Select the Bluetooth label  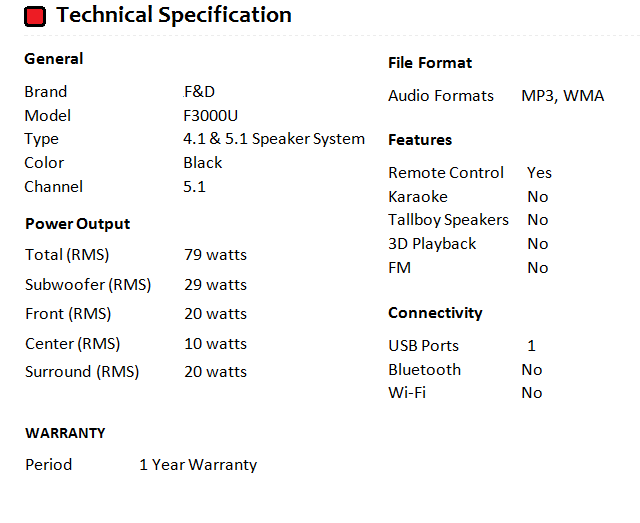pyautogui.click(x=425, y=370)
